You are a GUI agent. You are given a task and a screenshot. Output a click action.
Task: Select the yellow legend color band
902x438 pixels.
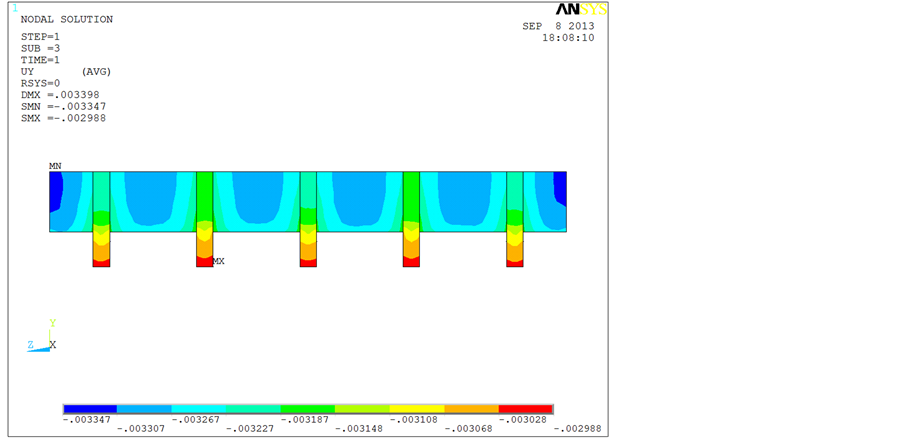coord(416,409)
